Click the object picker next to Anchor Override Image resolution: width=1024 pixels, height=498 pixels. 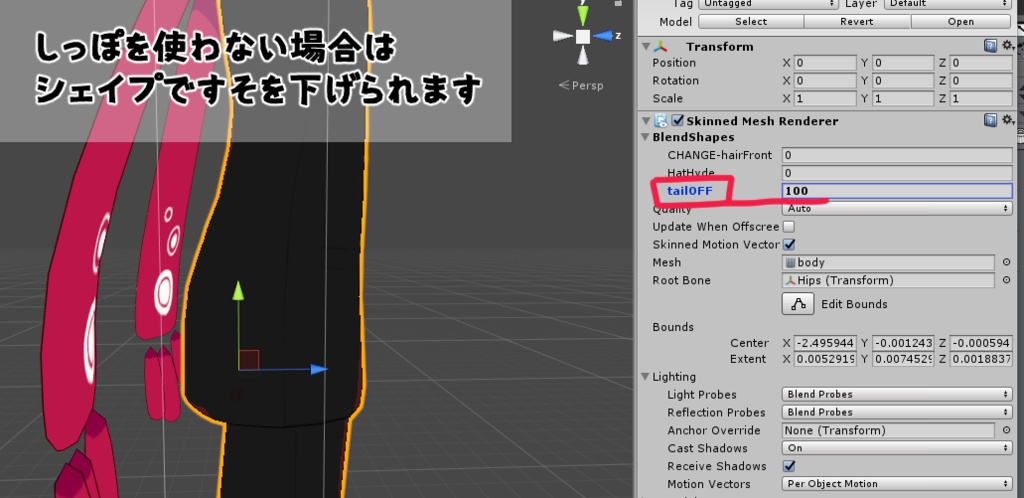pos(1006,430)
